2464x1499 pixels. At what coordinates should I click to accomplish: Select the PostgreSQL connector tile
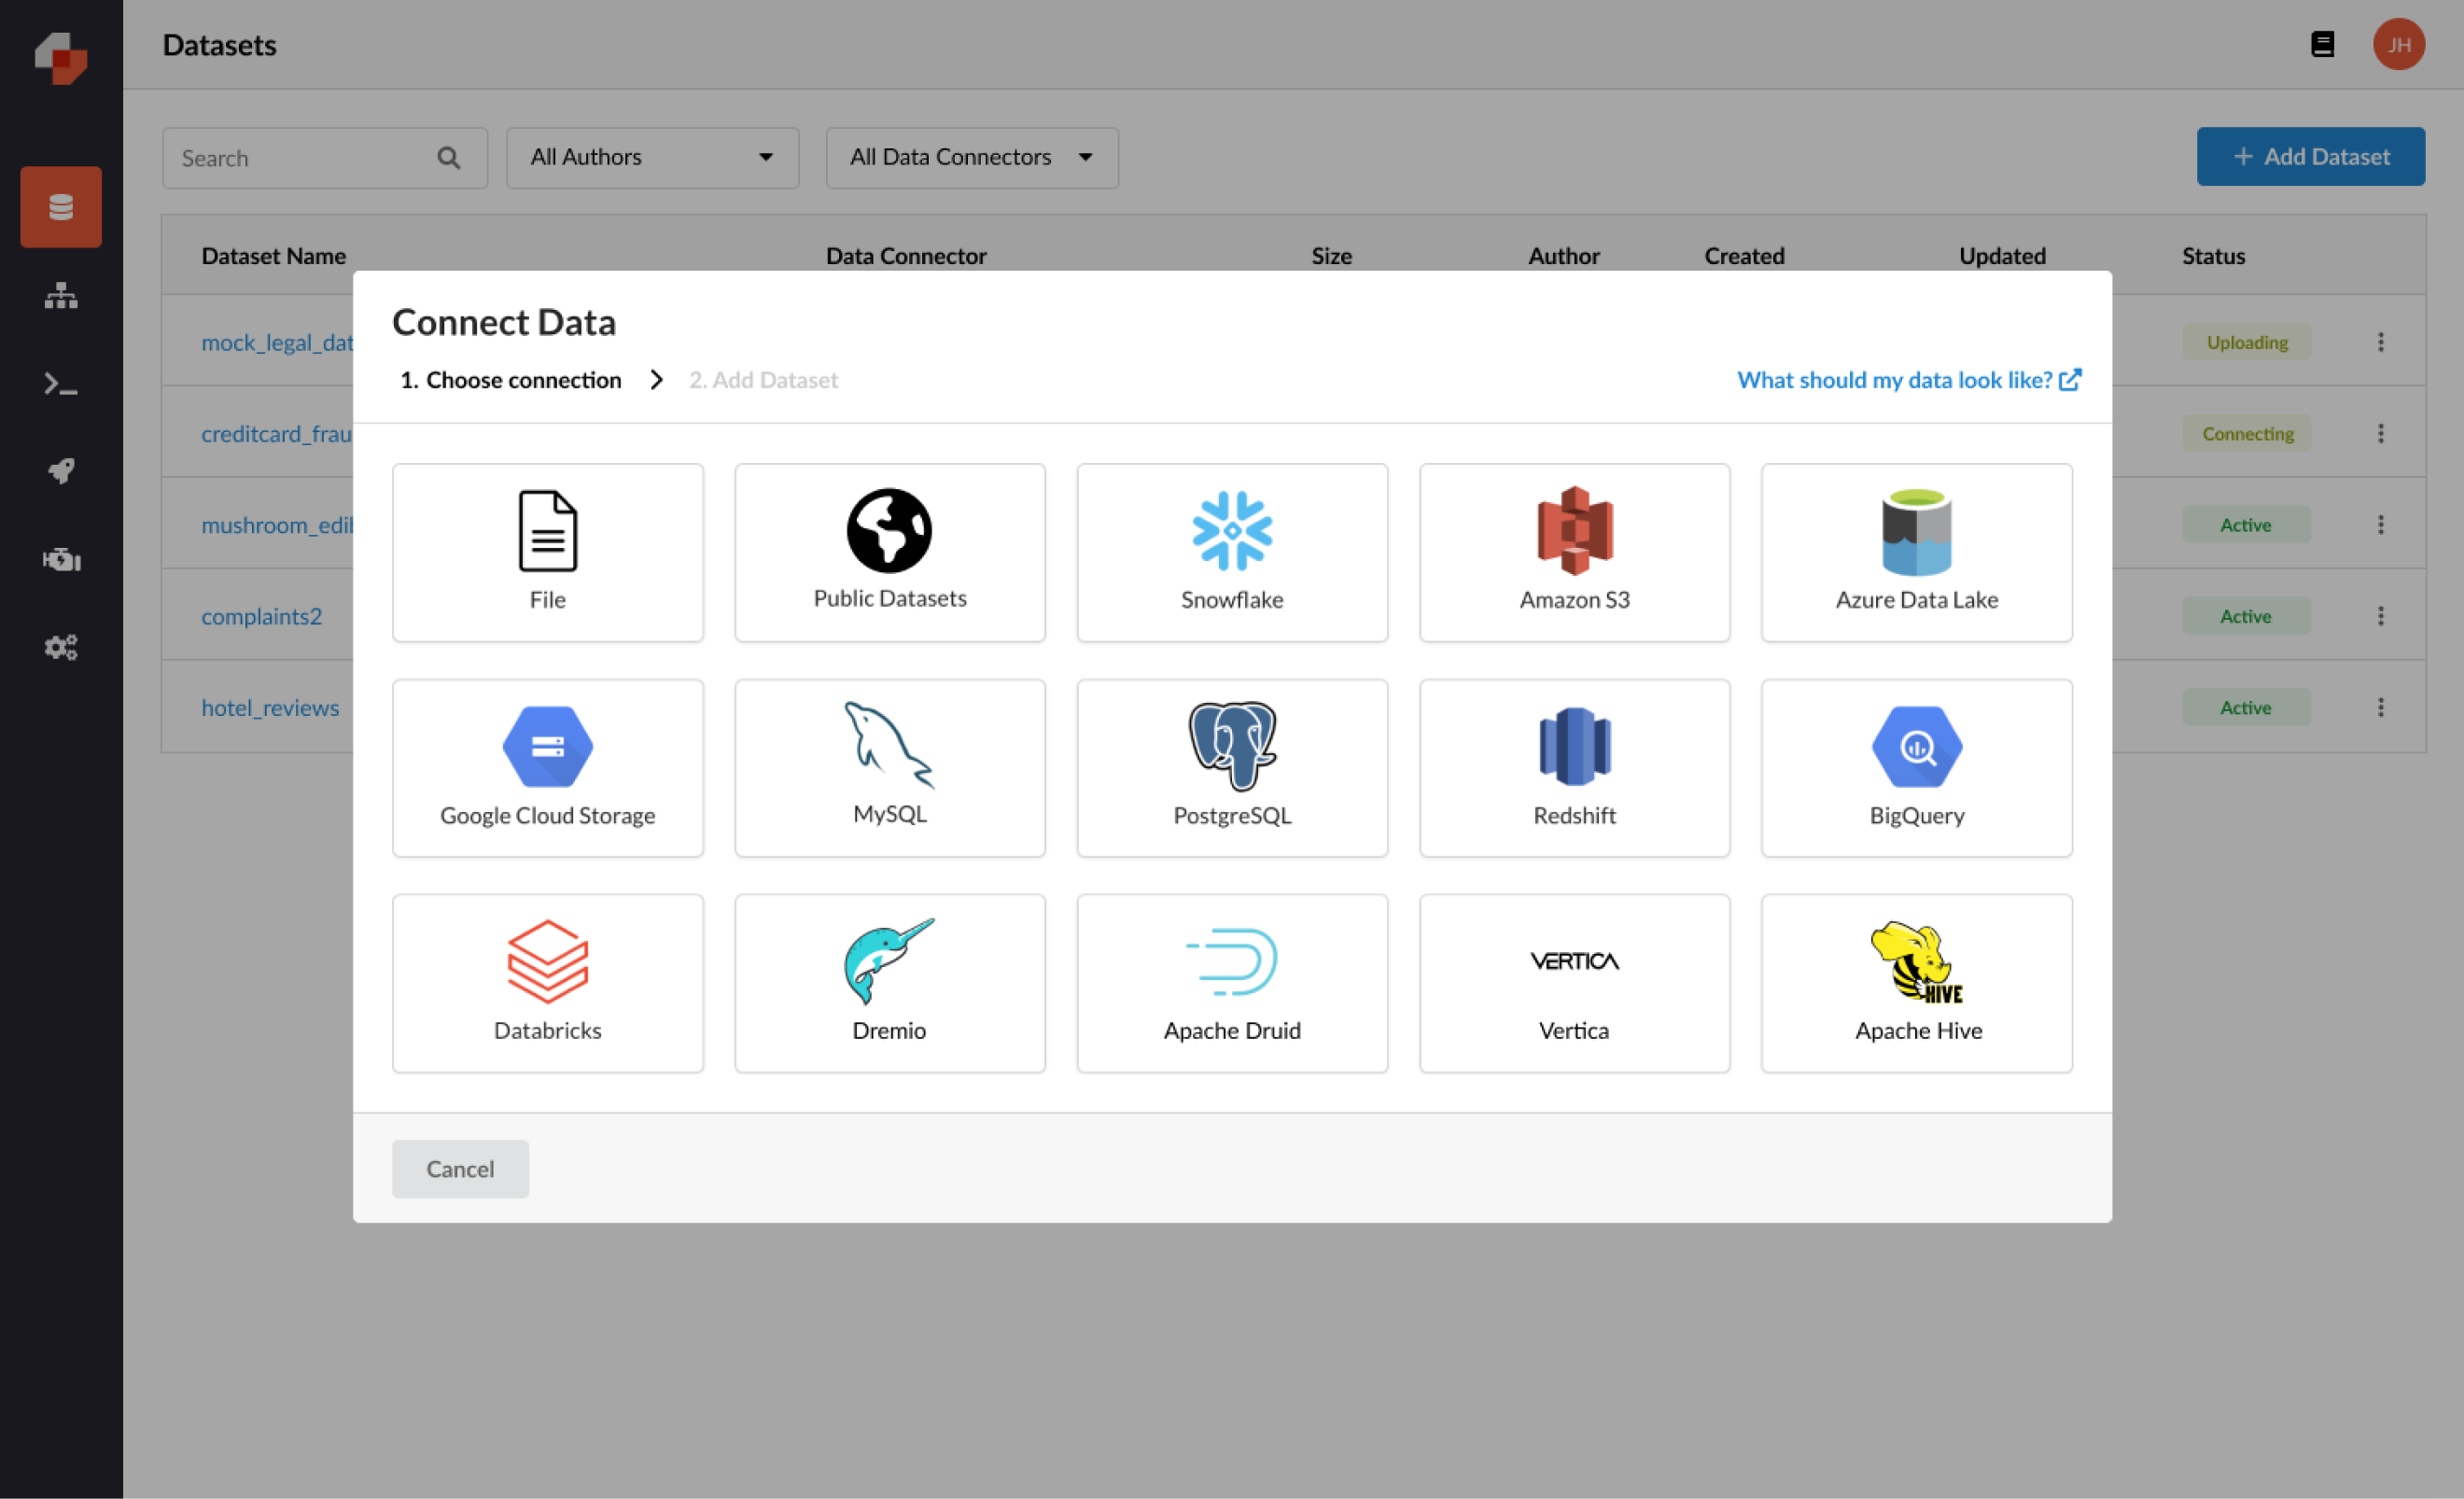(x=1232, y=767)
